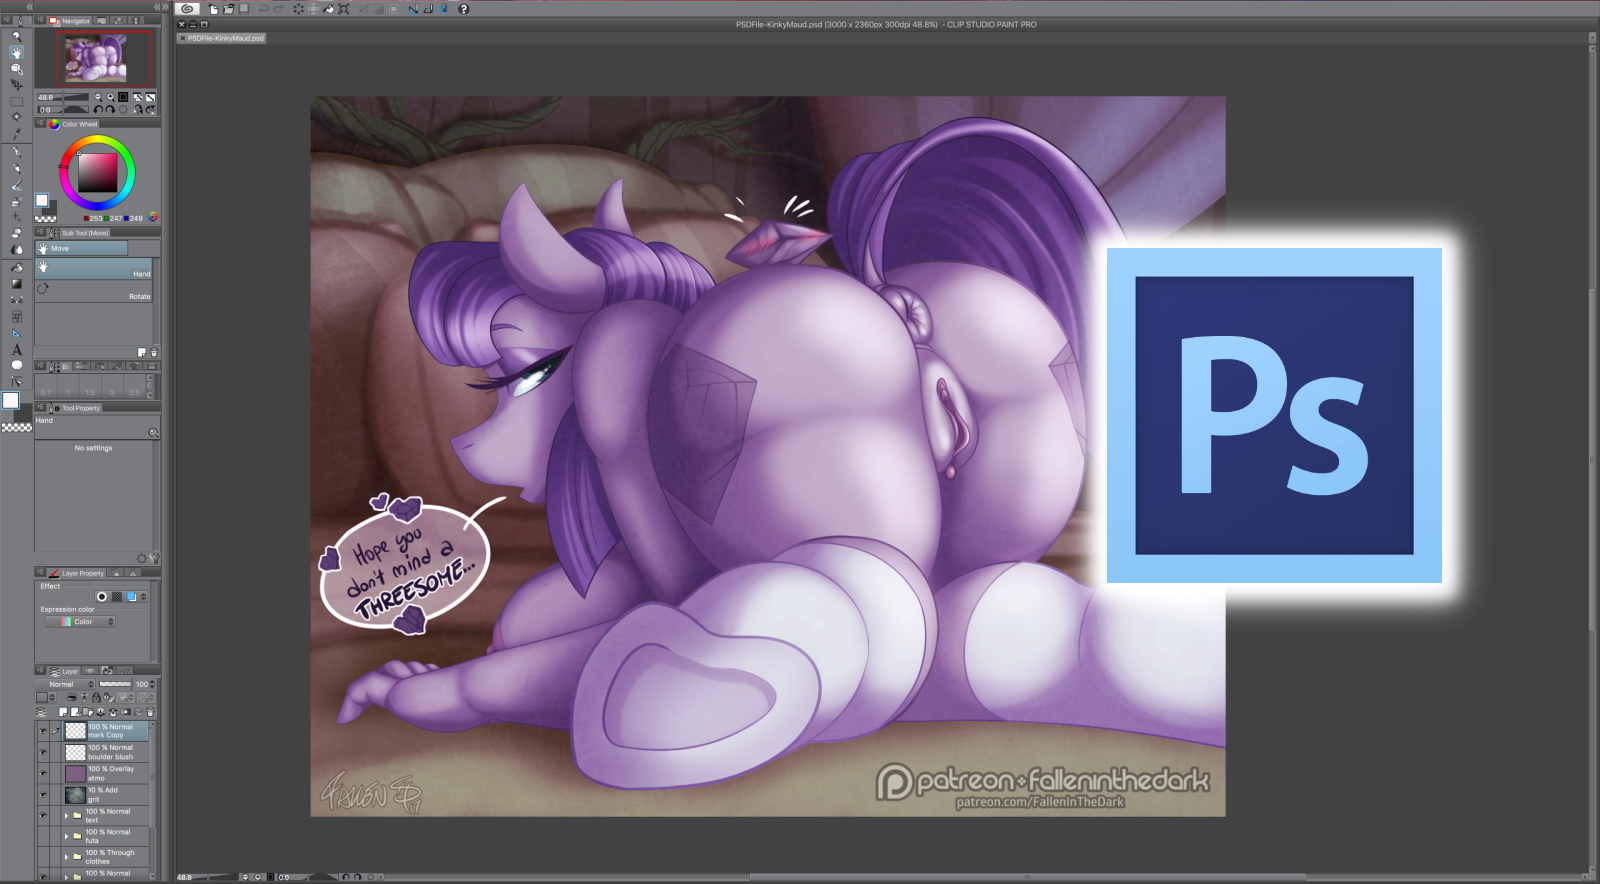1600x884 pixels.
Task: Select the rectangular Selection marquee tool
Action: click(x=16, y=102)
